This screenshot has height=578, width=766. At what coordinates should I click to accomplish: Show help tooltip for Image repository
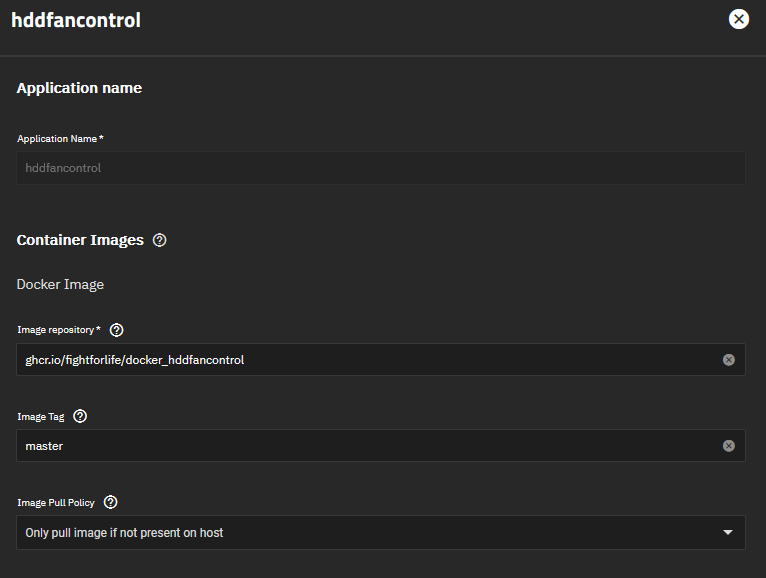pyautogui.click(x=116, y=330)
